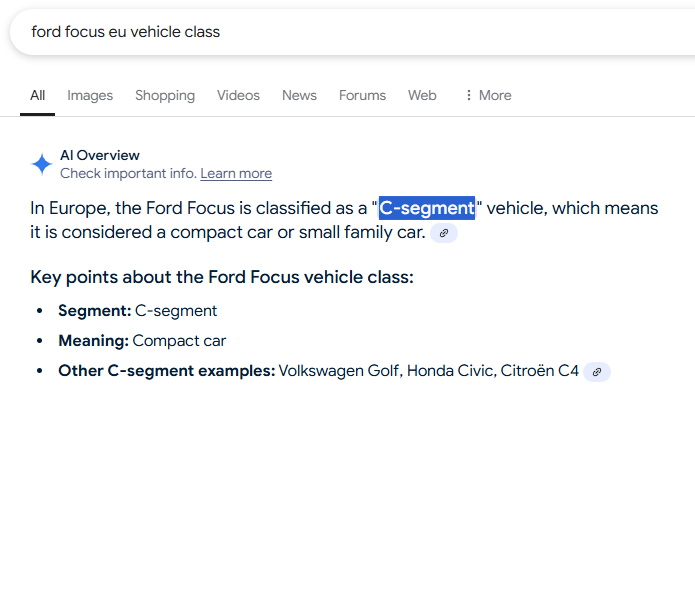Click the 'Segment: C-segment' bullet

(137, 311)
